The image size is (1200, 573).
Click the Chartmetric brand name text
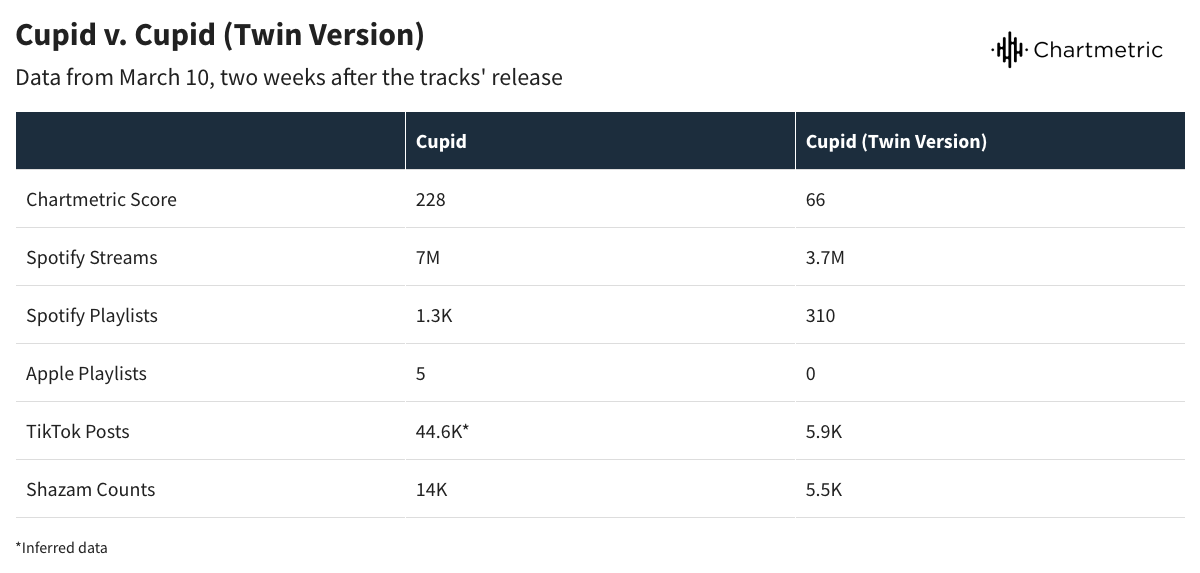tap(1098, 50)
